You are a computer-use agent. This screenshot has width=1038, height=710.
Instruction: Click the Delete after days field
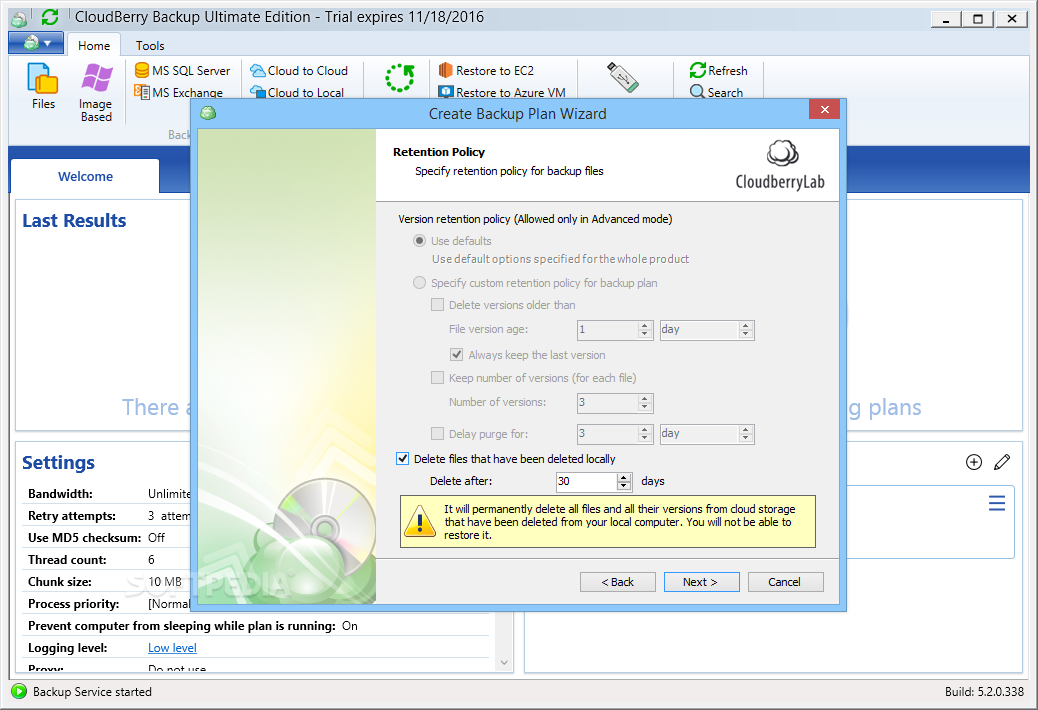pos(587,482)
